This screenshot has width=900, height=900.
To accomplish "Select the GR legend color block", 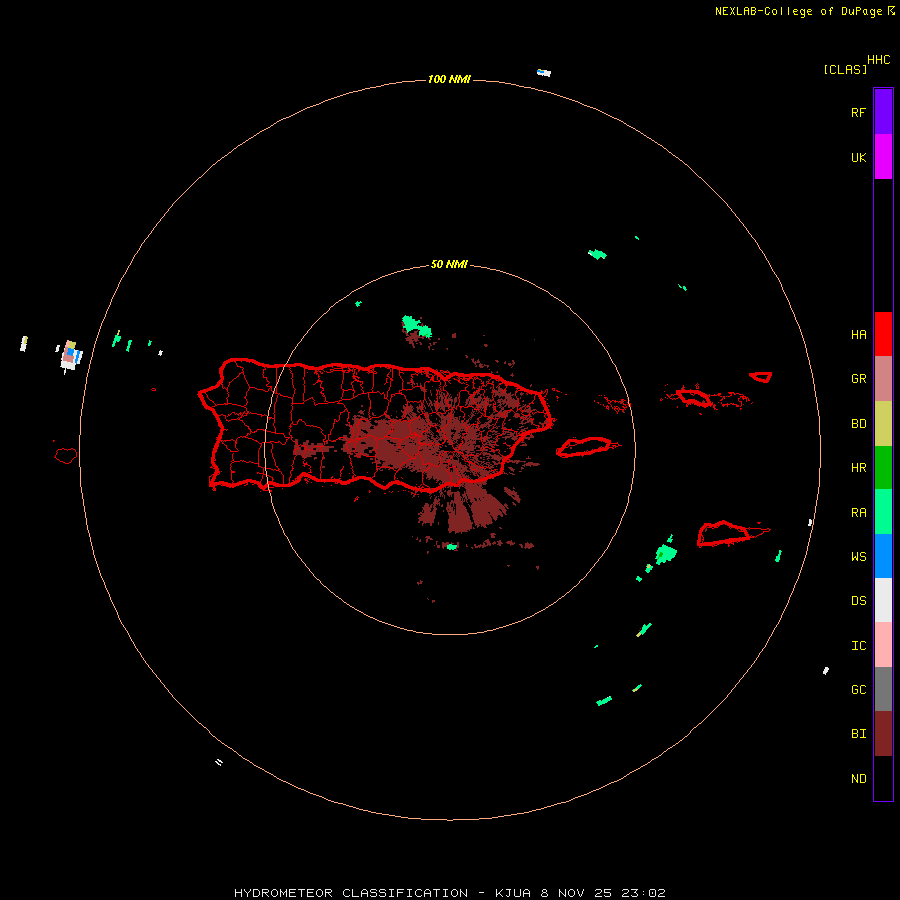I will pyautogui.click(x=883, y=379).
